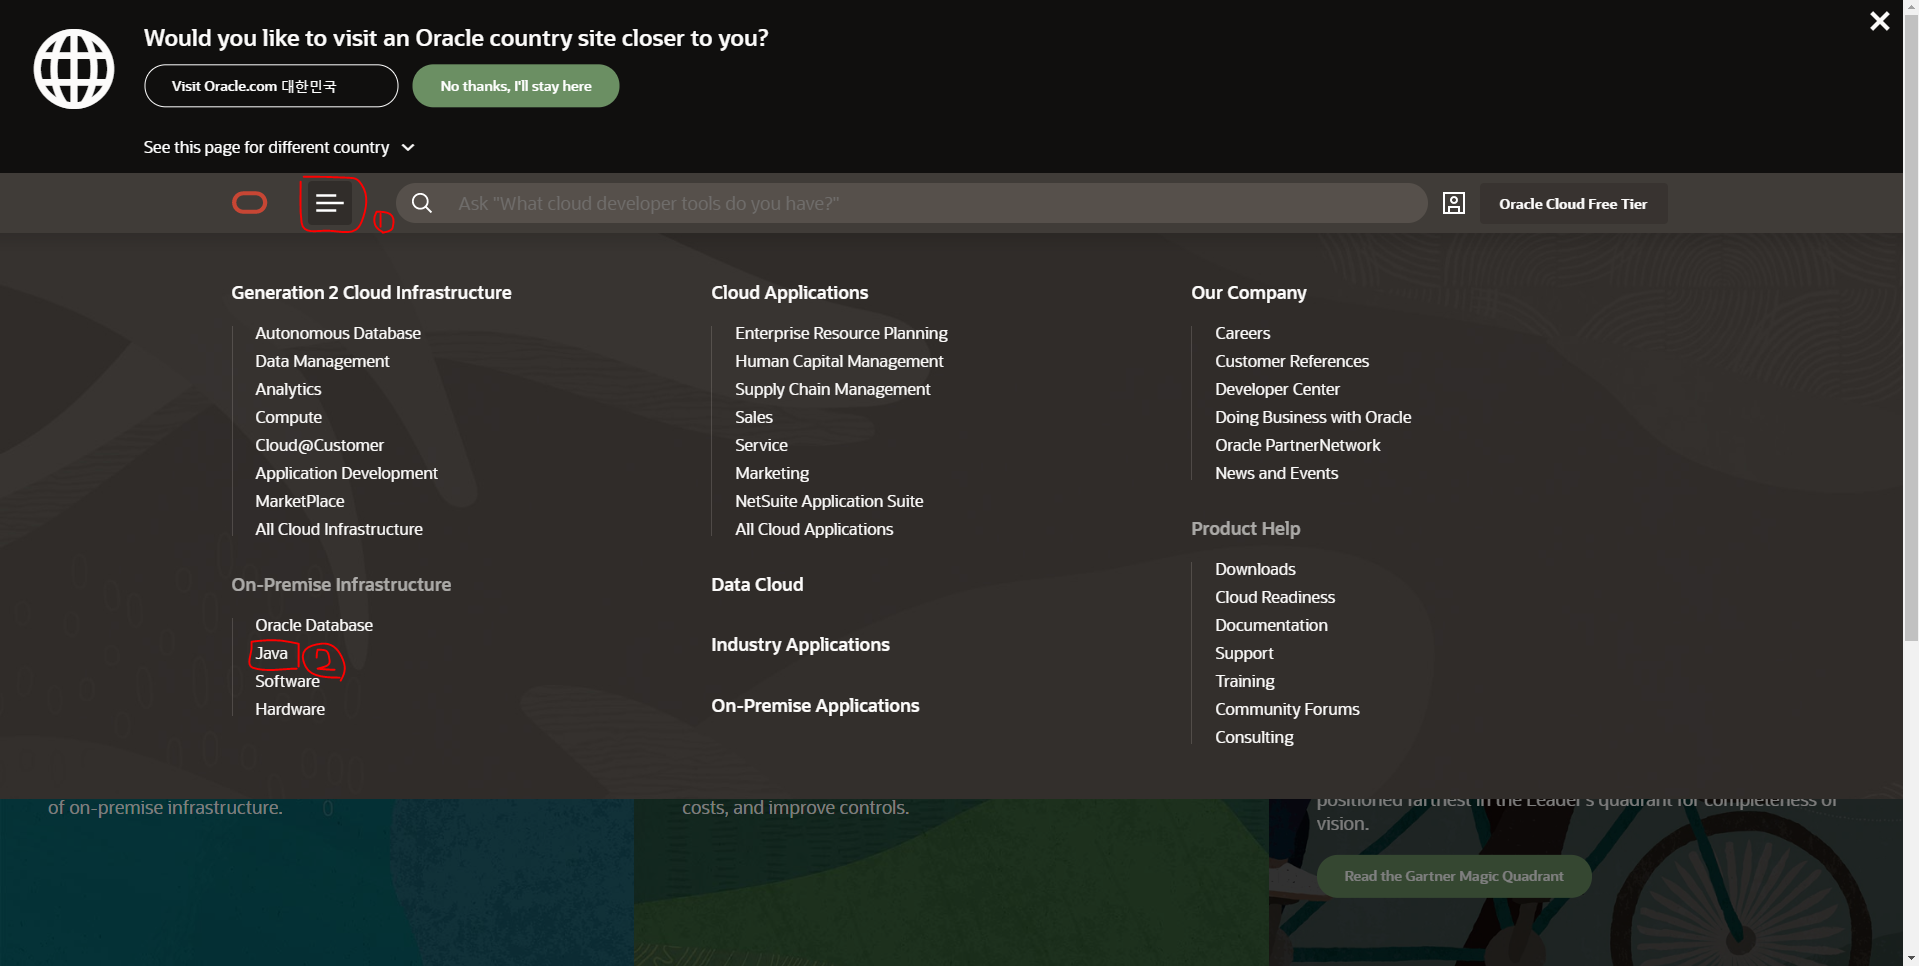Open Cloud Readiness link
This screenshot has width=1919, height=966.
1275,597
